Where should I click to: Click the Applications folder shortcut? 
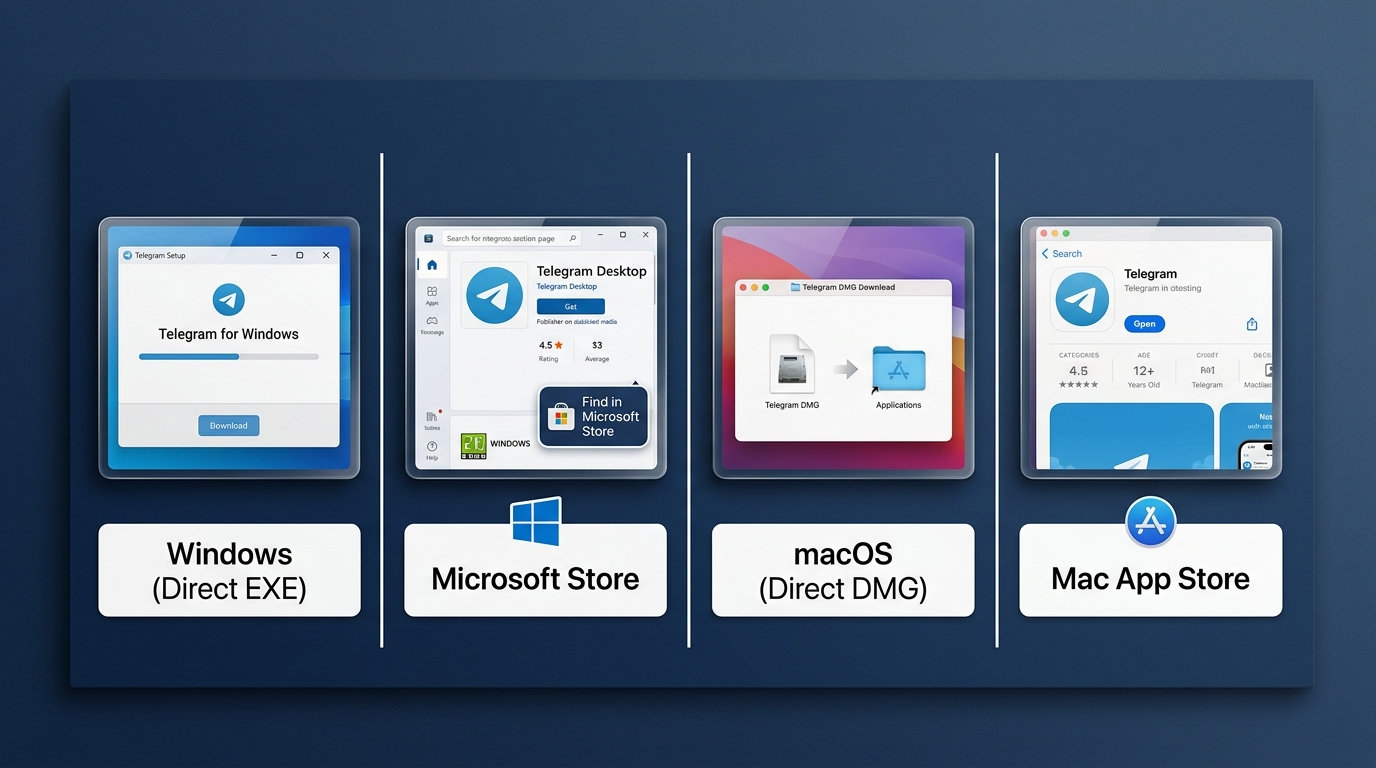[x=898, y=368]
